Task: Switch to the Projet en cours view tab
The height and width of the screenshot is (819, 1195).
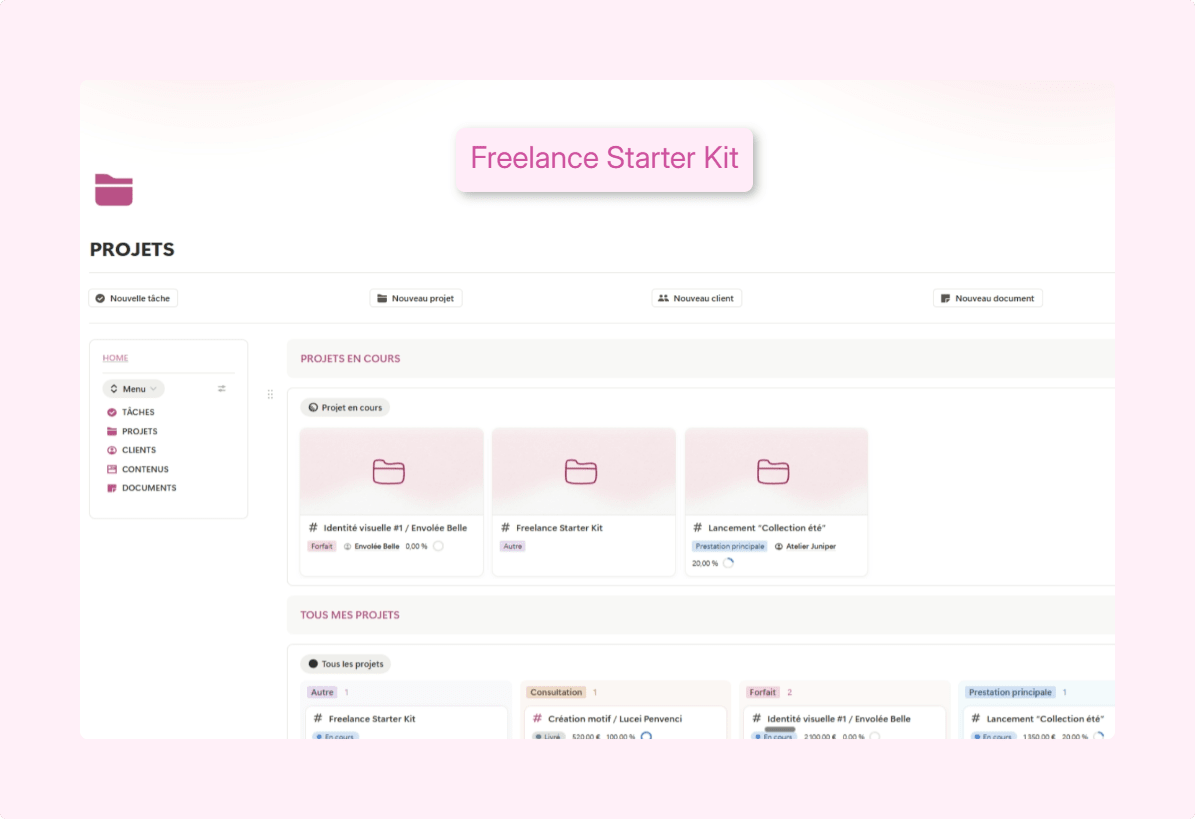Action: [x=345, y=408]
